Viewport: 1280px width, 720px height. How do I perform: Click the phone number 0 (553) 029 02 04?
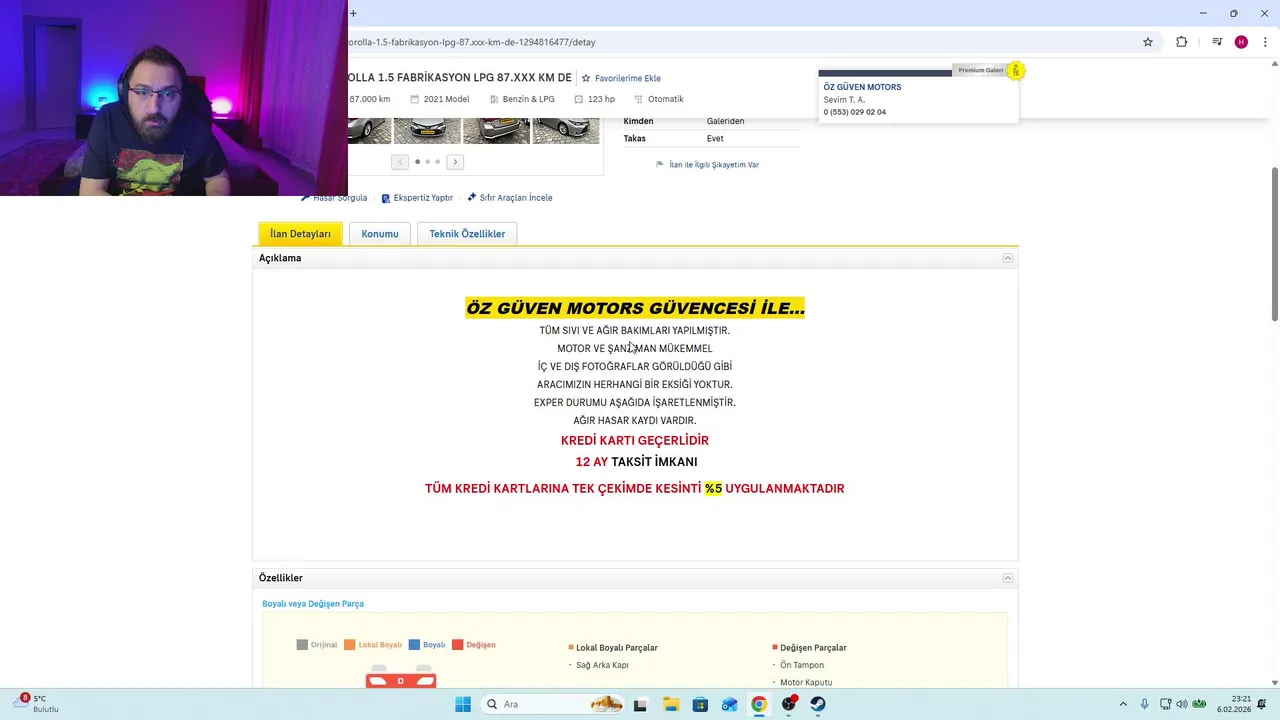click(855, 112)
